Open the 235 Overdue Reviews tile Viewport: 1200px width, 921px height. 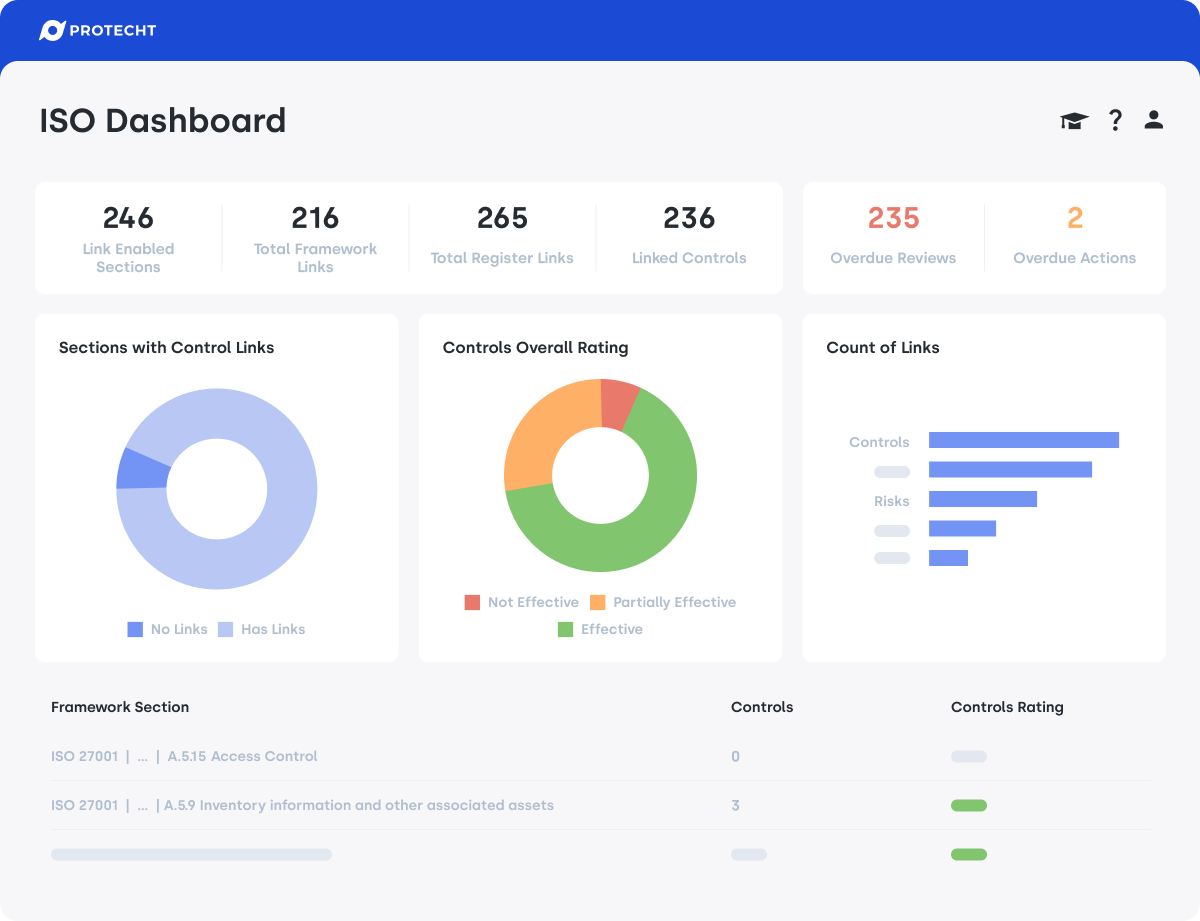coord(893,237)
